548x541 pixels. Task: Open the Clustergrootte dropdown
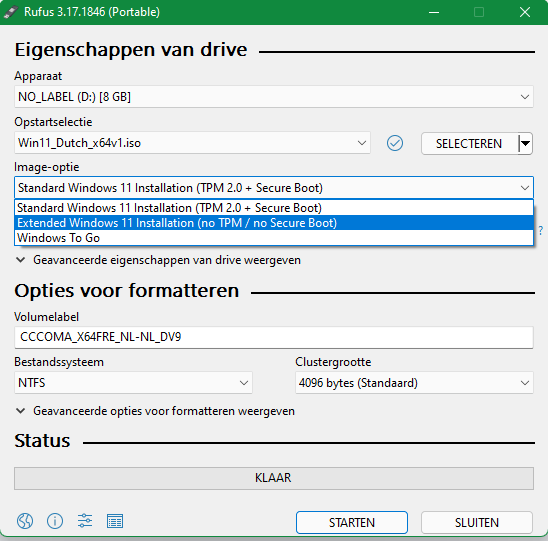tap(414, 383)
